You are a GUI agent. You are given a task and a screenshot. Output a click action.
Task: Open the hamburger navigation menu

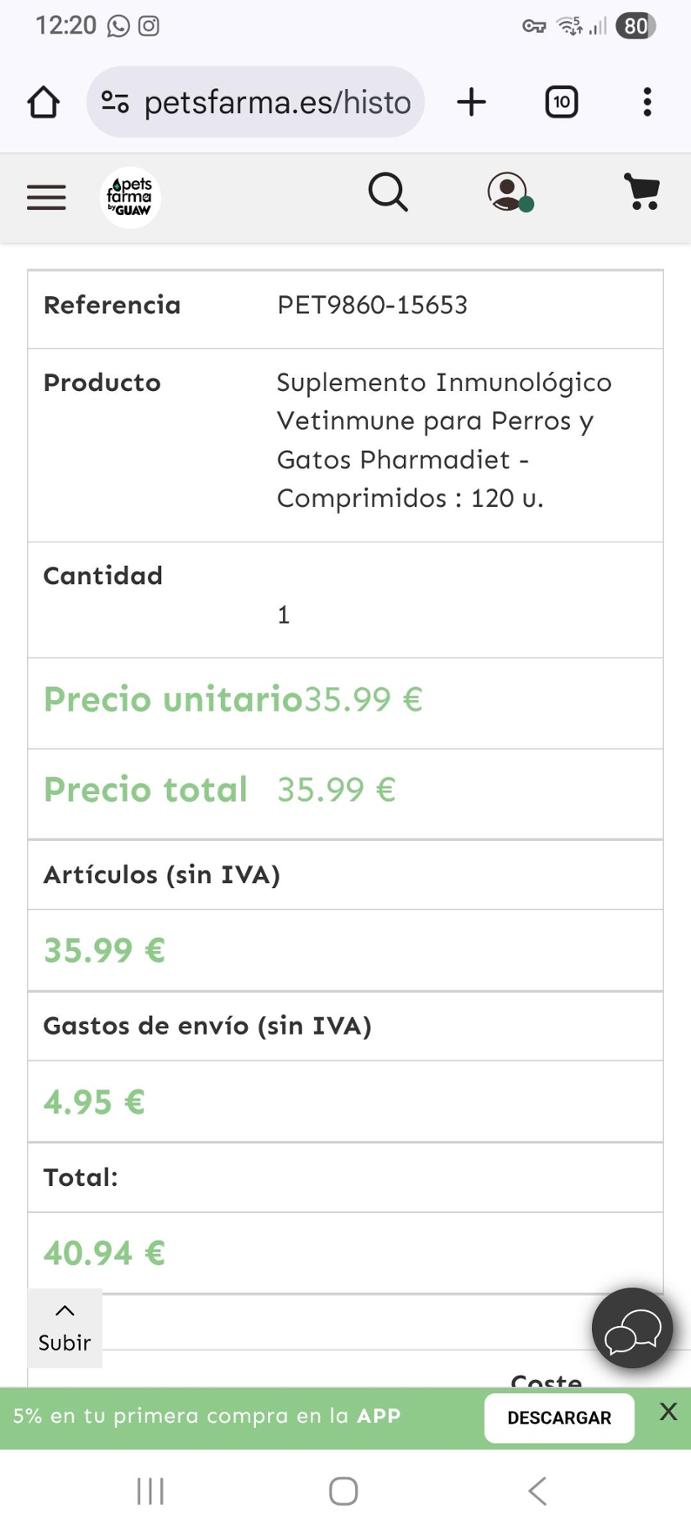click(x=46, y=197)
